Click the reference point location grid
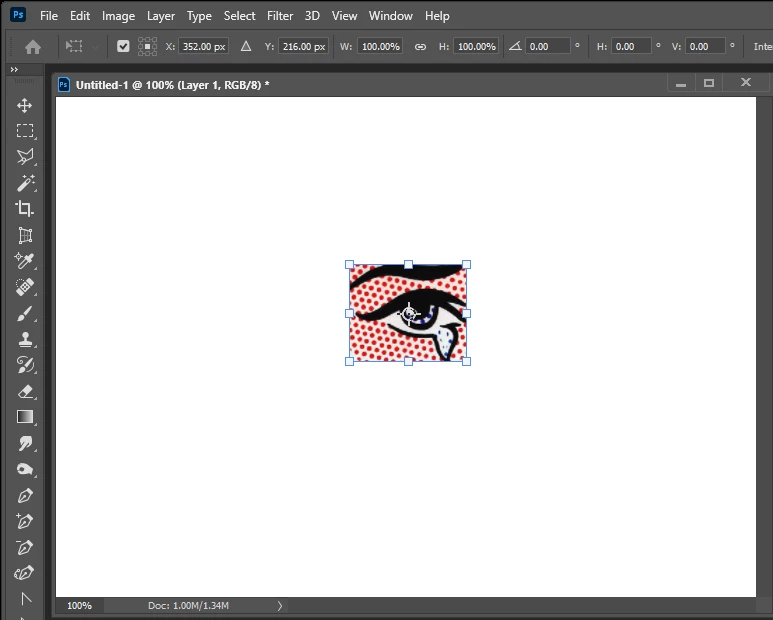This screenshot has width=773, height=620. (x=147, y=46)
